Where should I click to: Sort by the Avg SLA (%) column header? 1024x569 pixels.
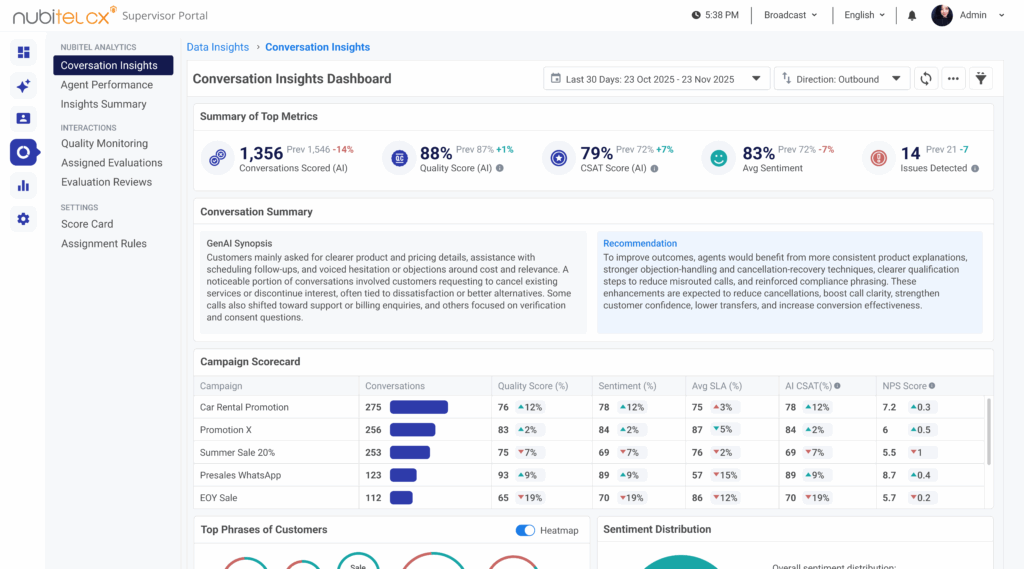[x=716, y=386]
